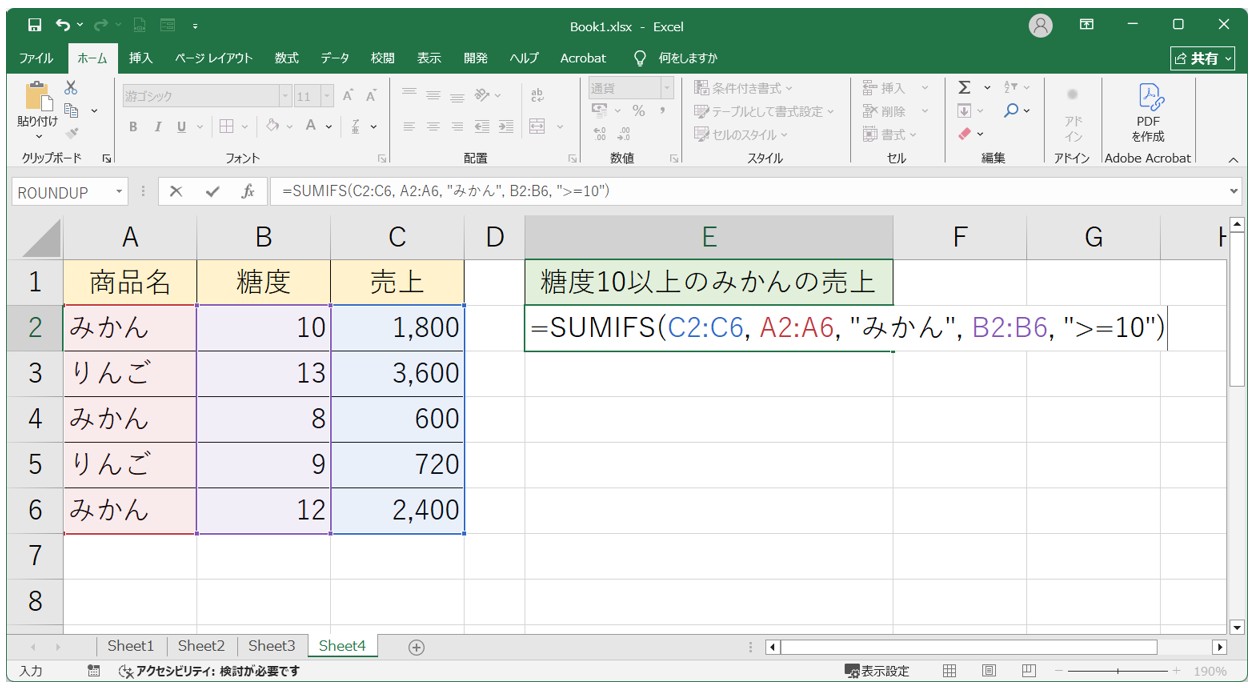1254x688 pixels.
Task: Add a new sheet with the plus icon
Action: pyautogui.click(x=417, y=647)
